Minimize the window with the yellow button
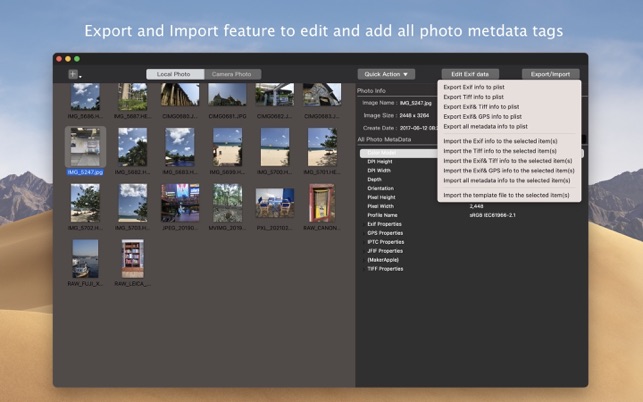Screen dimensions: 643x402 pos(68,59)
